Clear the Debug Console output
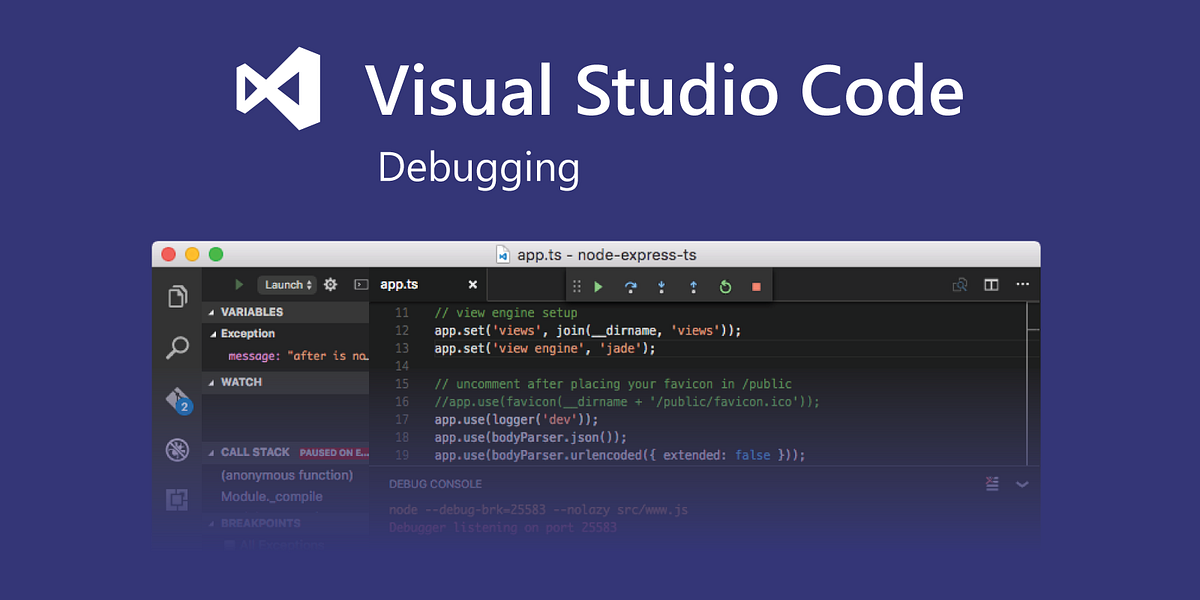The image size is (1200, 600). point(992,484)
